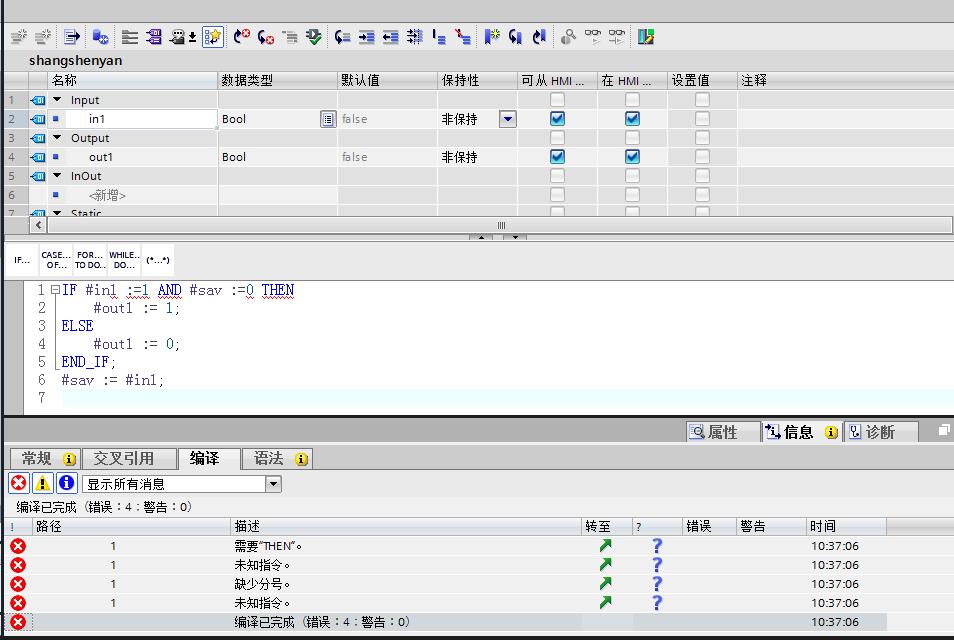Click the colorful panel icon at toolbar end
The image size is (954, 640).
tap(646, 37)
